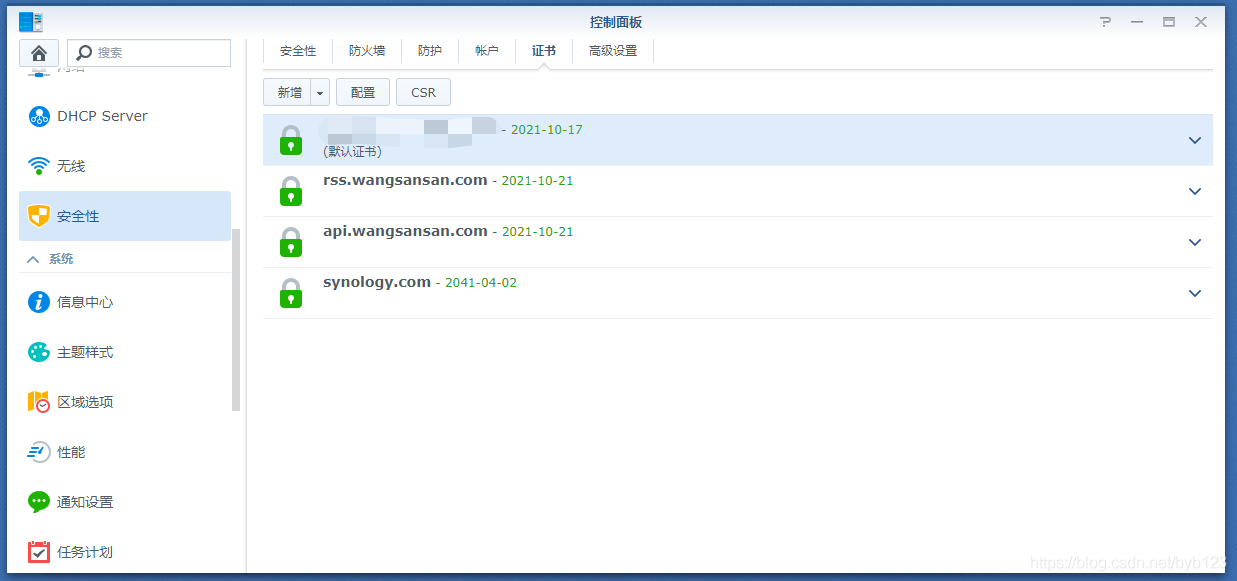
Task: Open 通知设置 notification settings
Action: tap(84, 501)
